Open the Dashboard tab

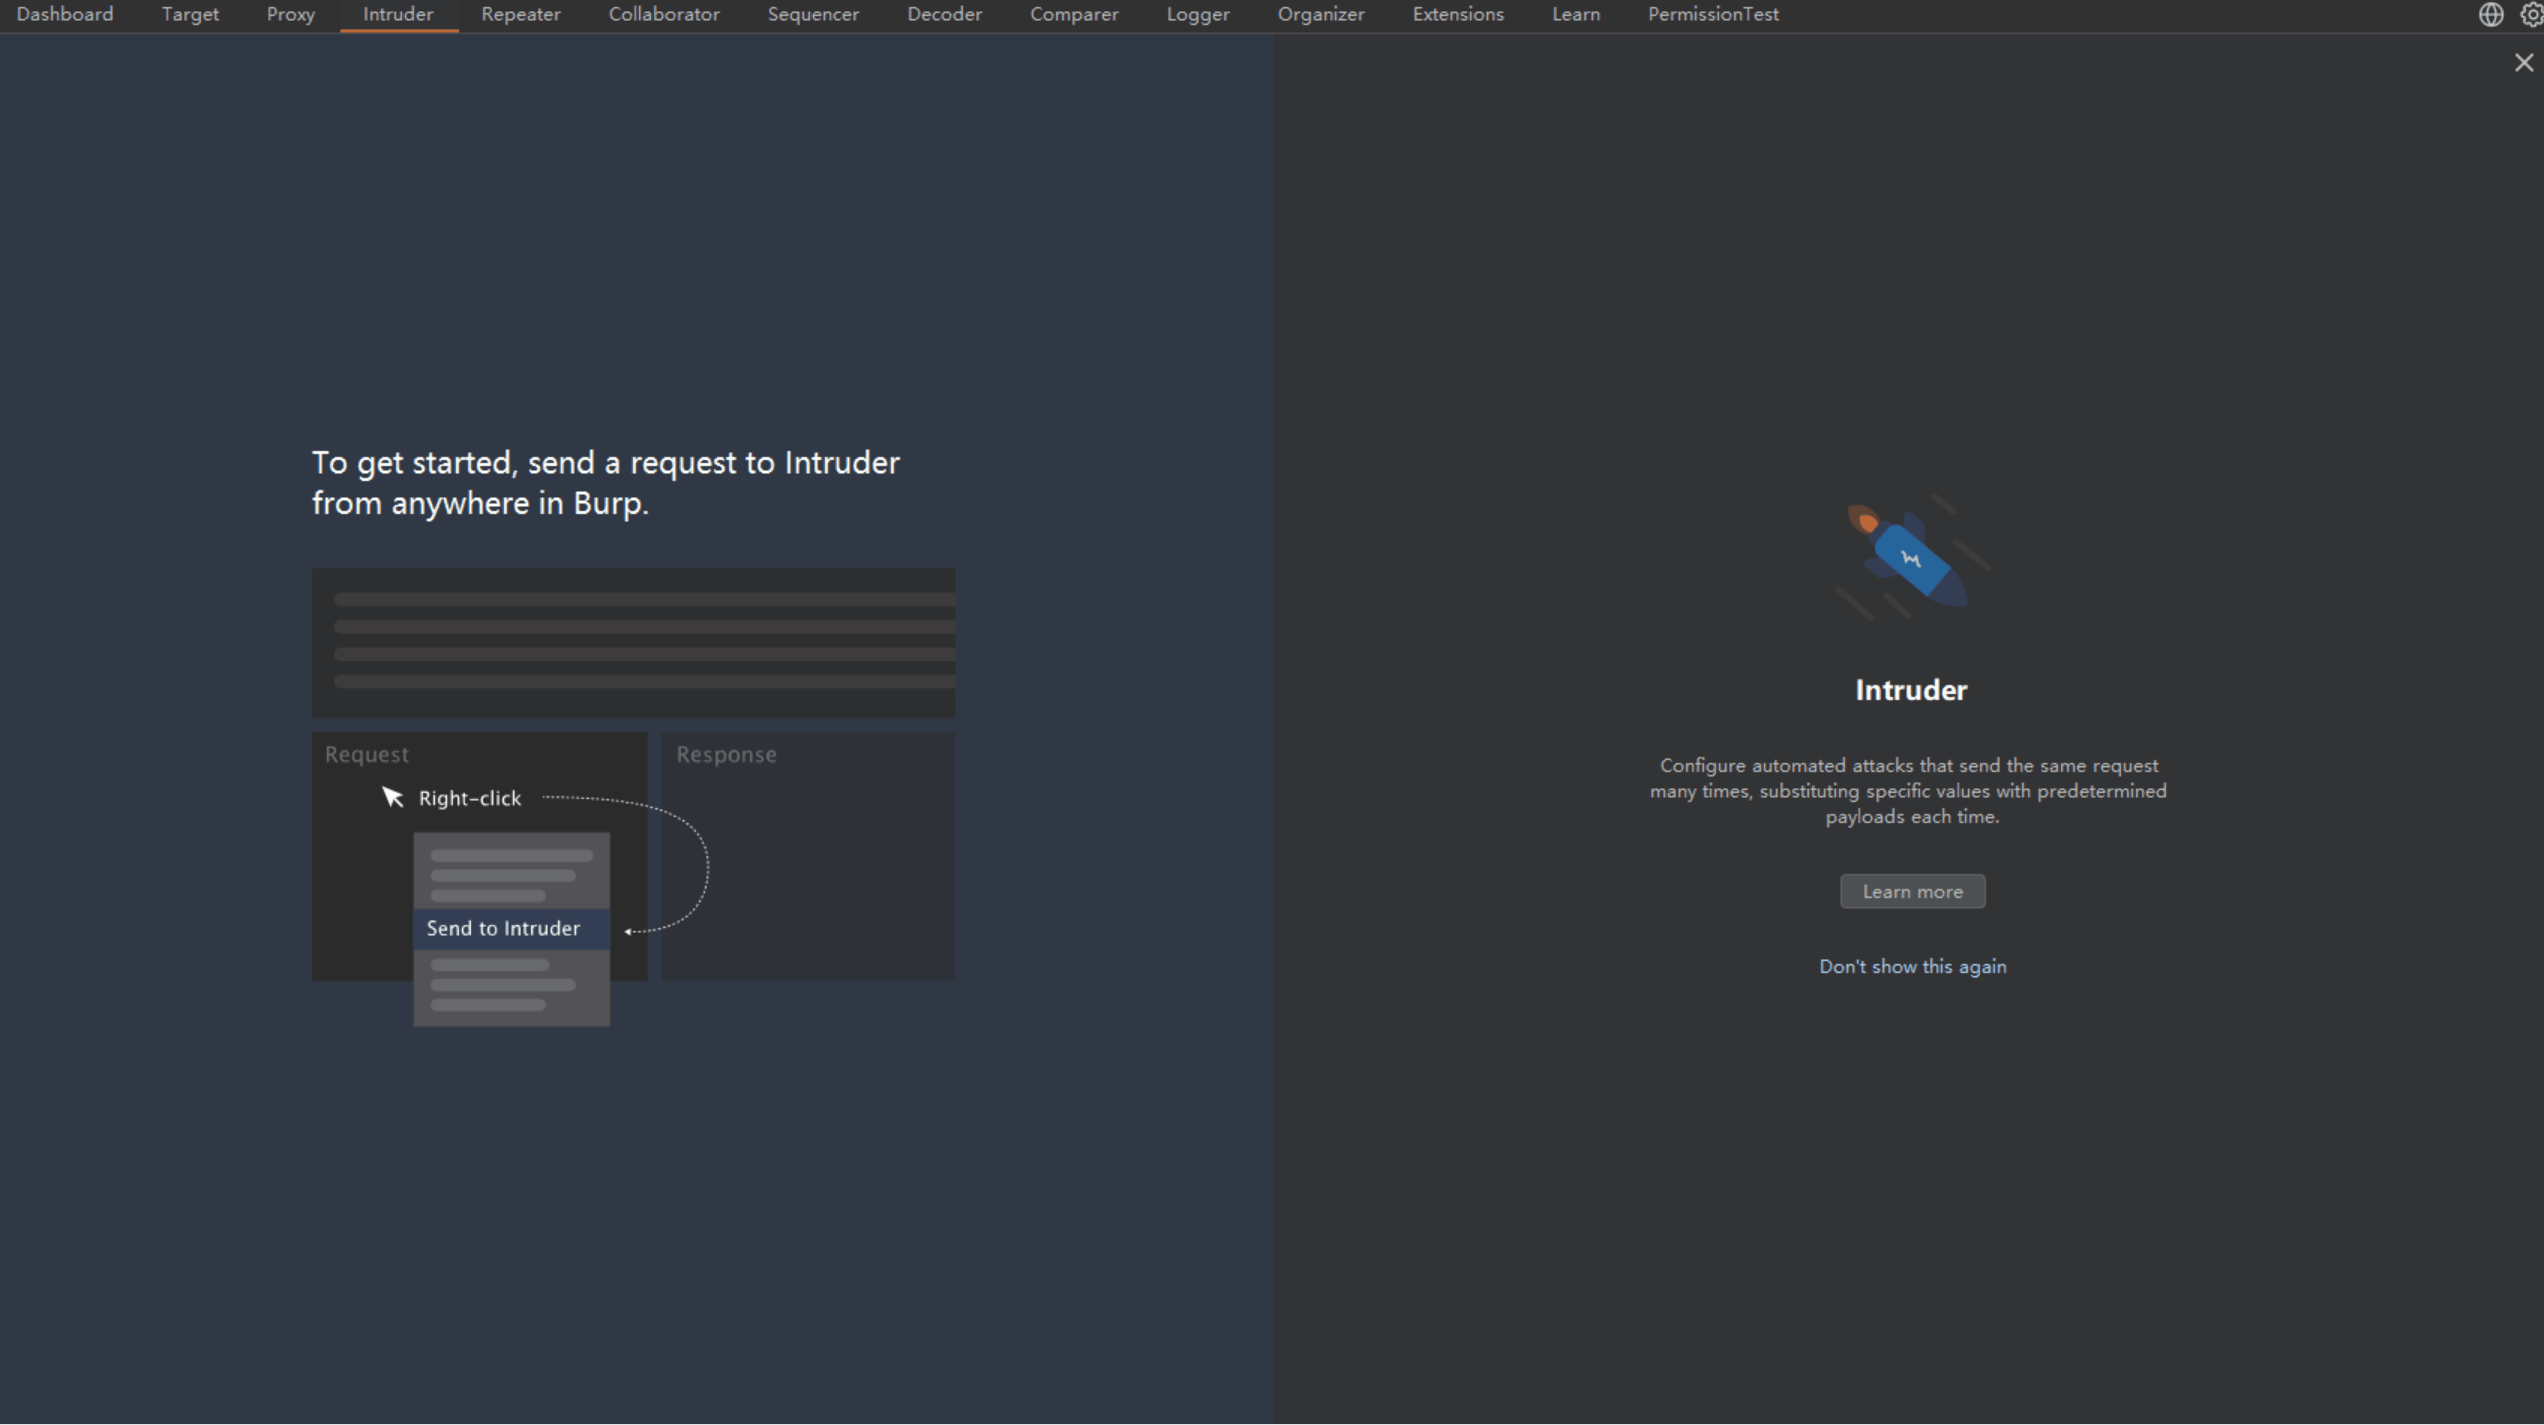65,14
